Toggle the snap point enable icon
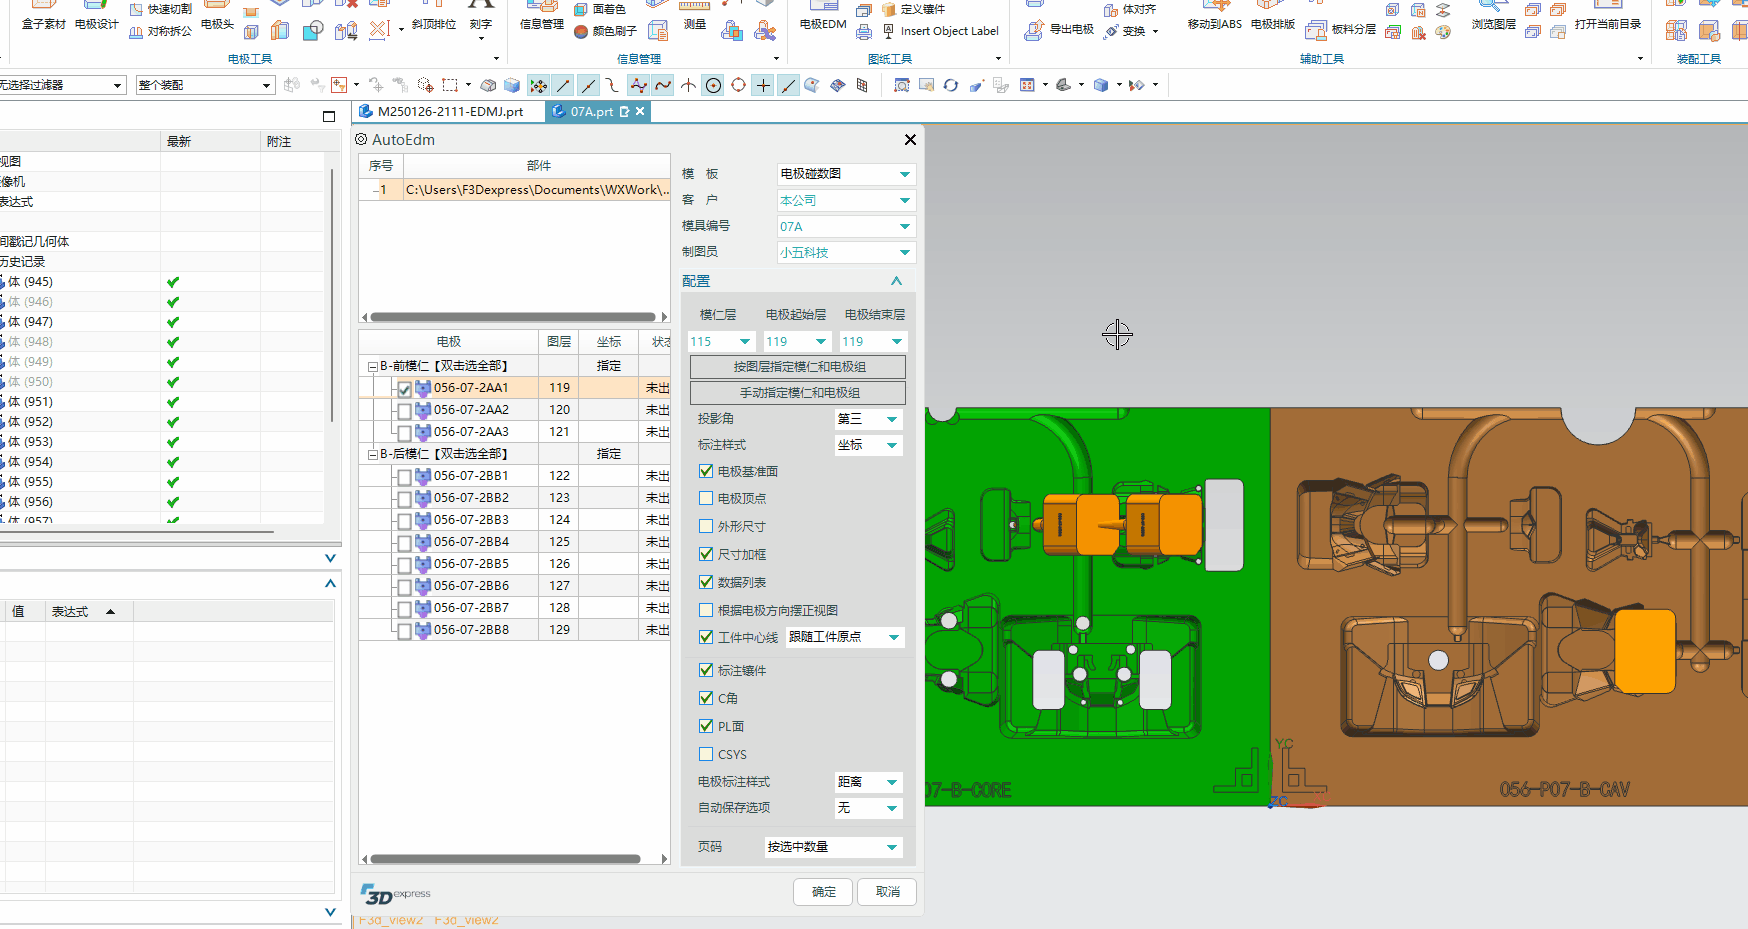The height and width of the screenshot is (929, 1748). coord(538,85)
